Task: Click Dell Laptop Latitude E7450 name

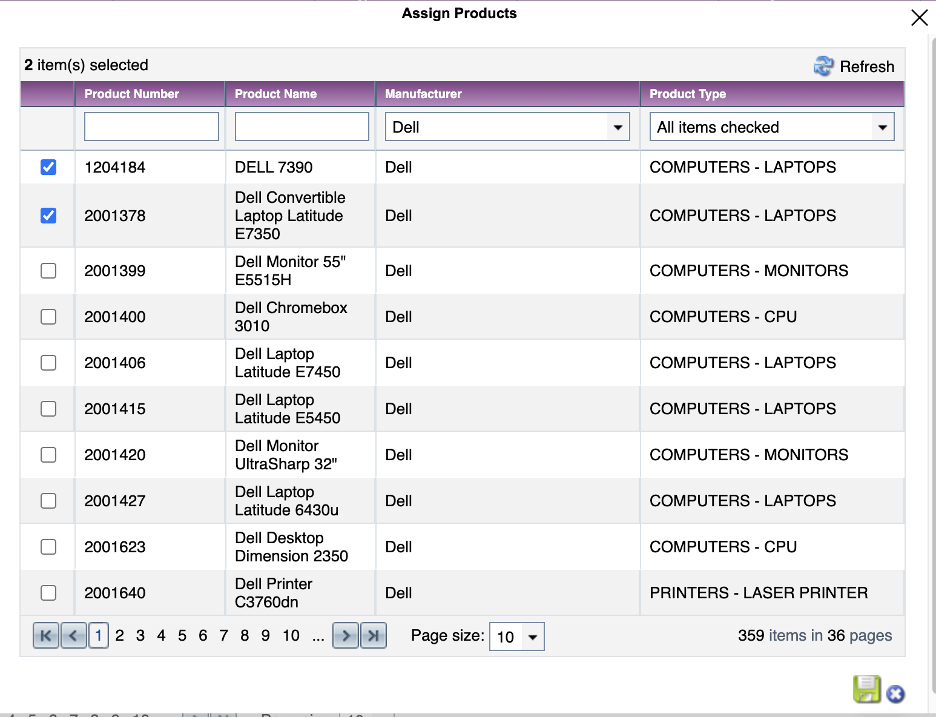Action: coord(288,363)
